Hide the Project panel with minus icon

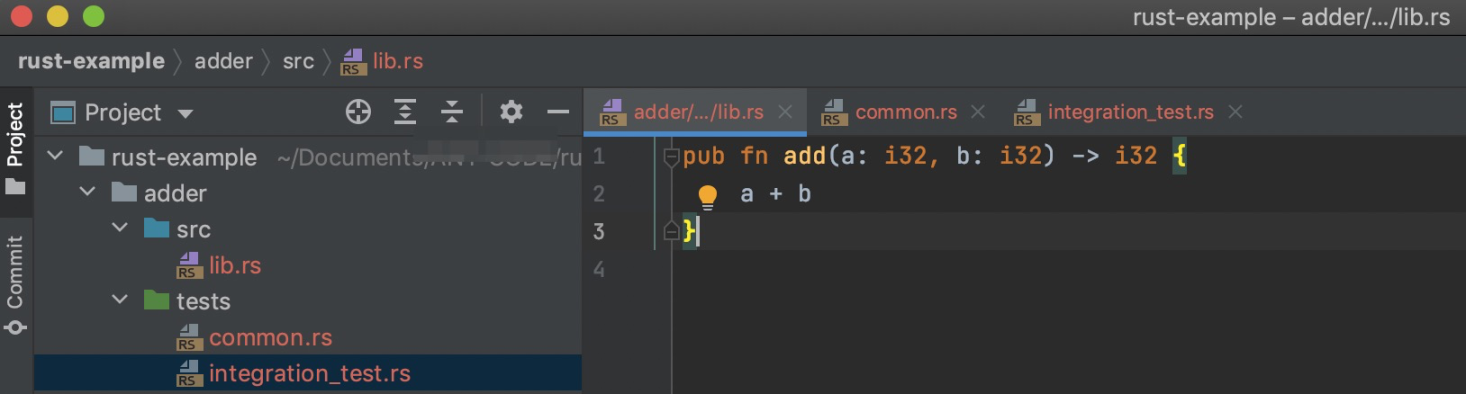point(558,112)
